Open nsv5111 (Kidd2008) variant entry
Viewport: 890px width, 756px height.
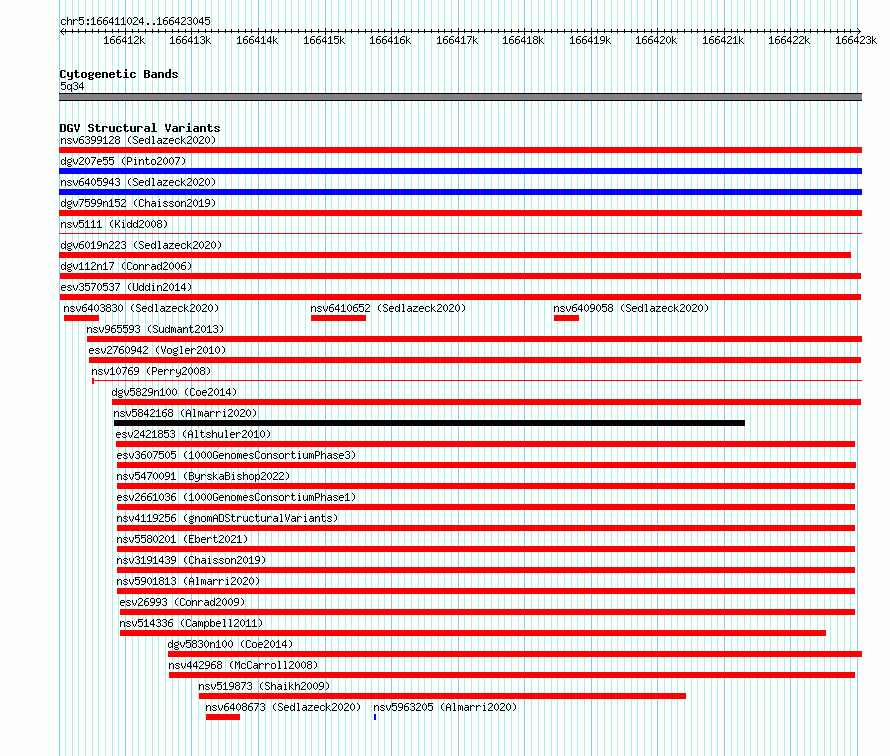(x=114, y=224)
